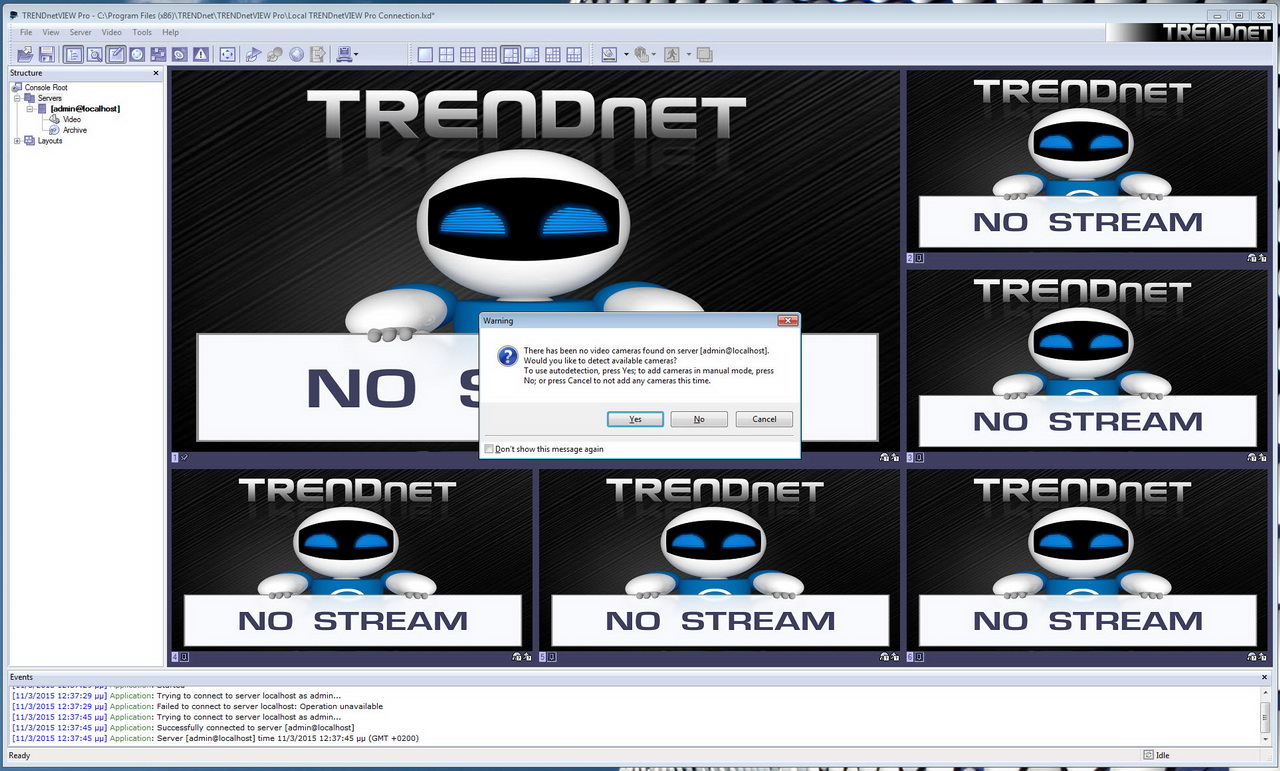1280x771 pixels.
Task: Collapse the Servers tree node
Action: point(17,98)
